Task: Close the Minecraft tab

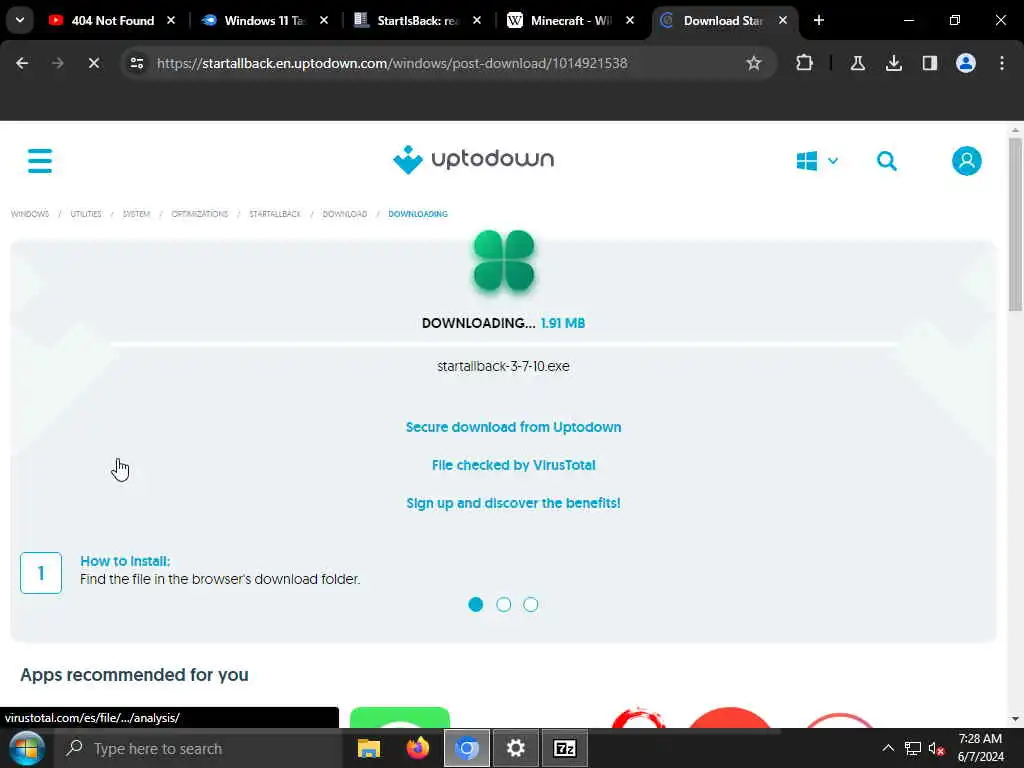Action: click(630, 20)
